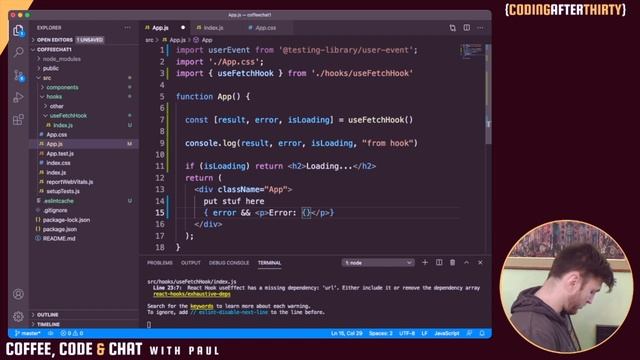Collapse the hooks folder
This screenshot has height=360, width=640.
click(x=54, y=97)
